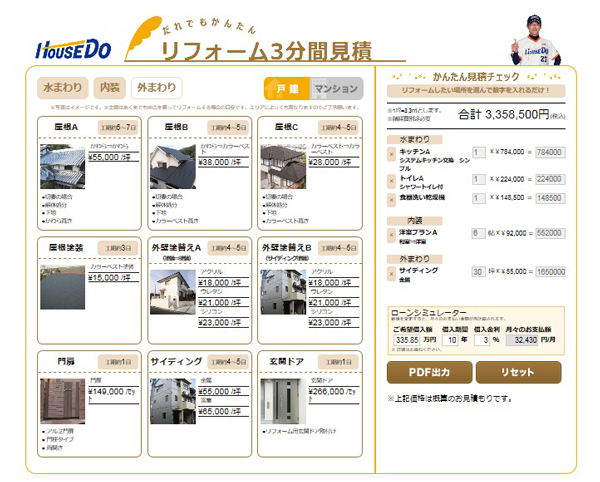Click the サイディング quantity field showing 30
The height and width of the screenshot is (482, 600).
[478, 271]
